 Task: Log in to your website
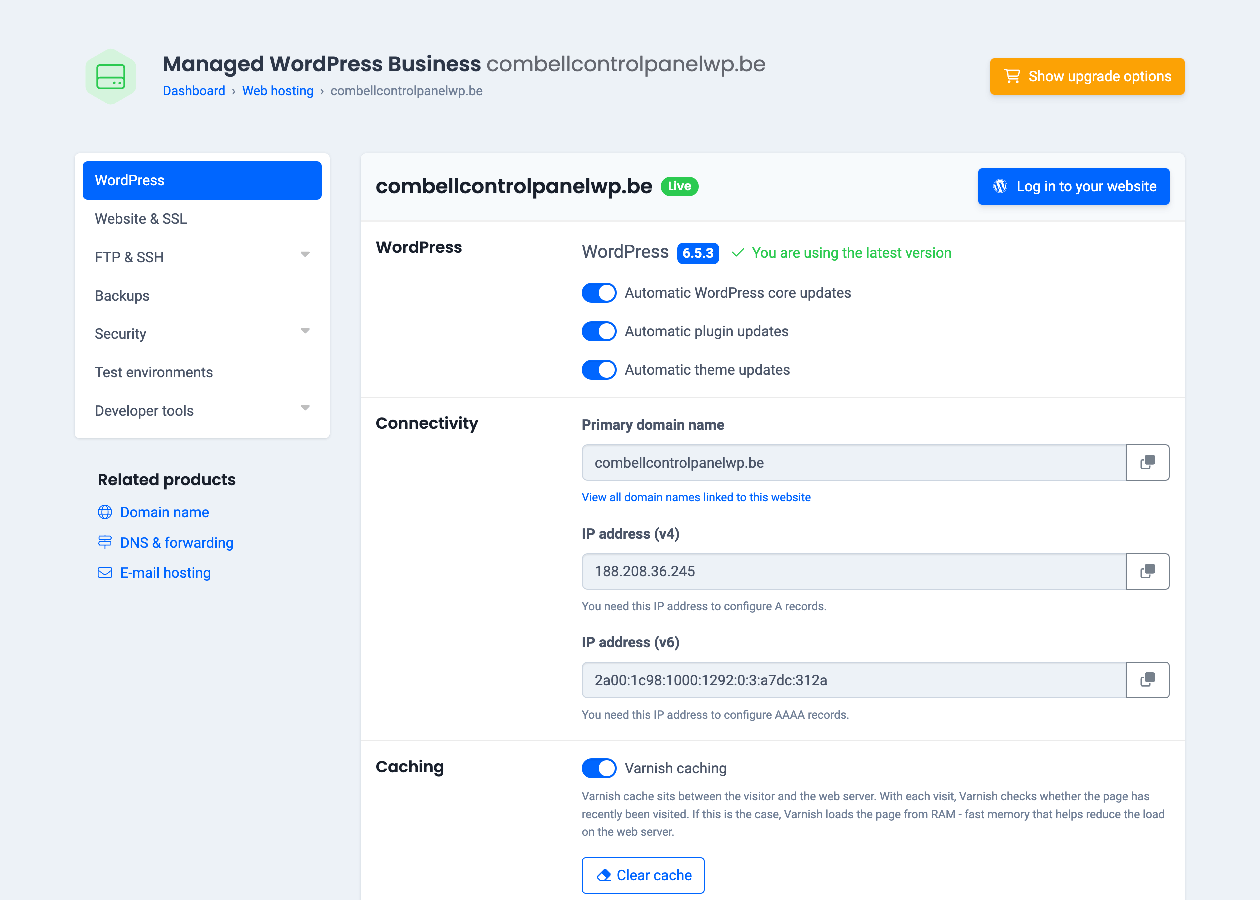pos(1074,186)
